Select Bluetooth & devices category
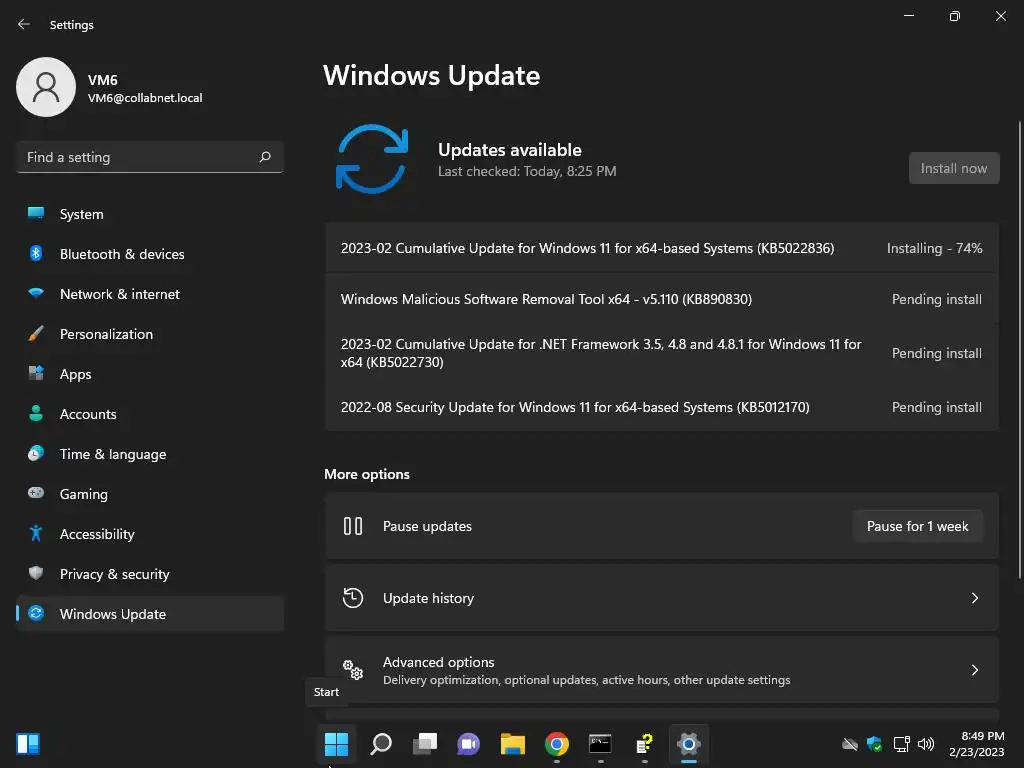 tap(150, 253)
